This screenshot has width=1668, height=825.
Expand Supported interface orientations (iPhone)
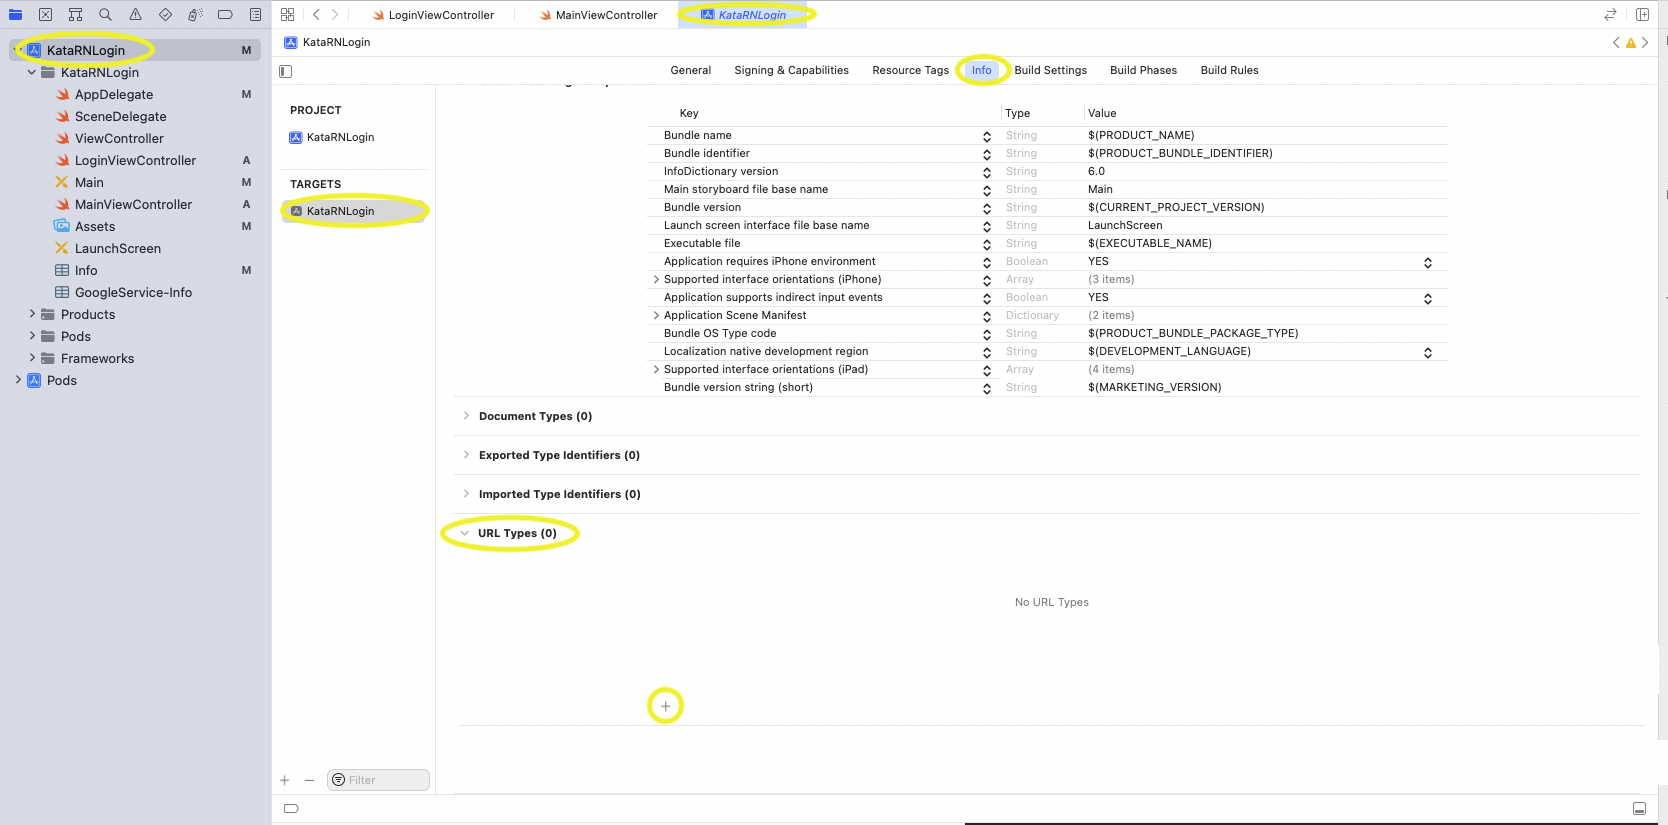click(656, 280)
